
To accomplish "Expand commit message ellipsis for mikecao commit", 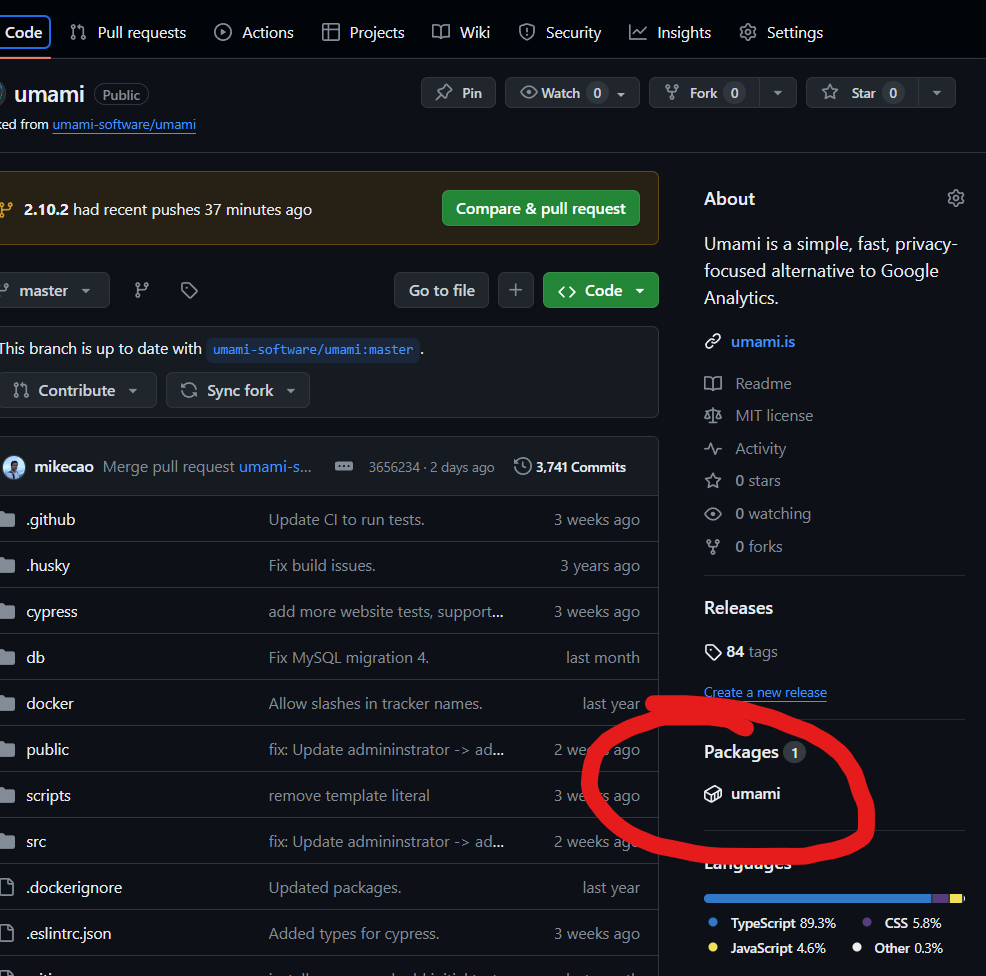I will [x=344, y=467].
